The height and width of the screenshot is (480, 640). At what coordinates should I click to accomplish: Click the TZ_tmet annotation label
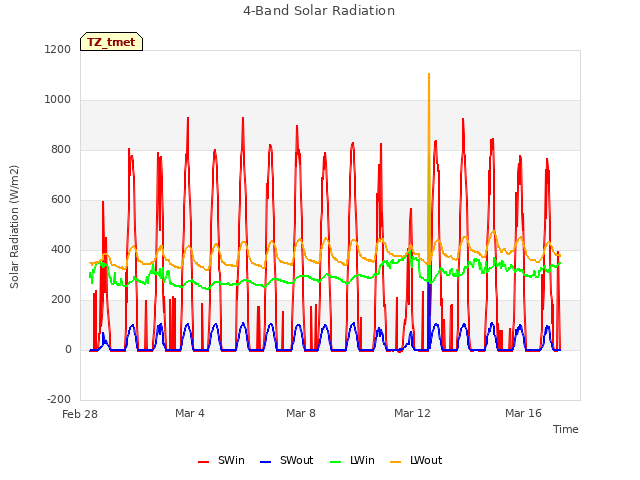[111, 42]
